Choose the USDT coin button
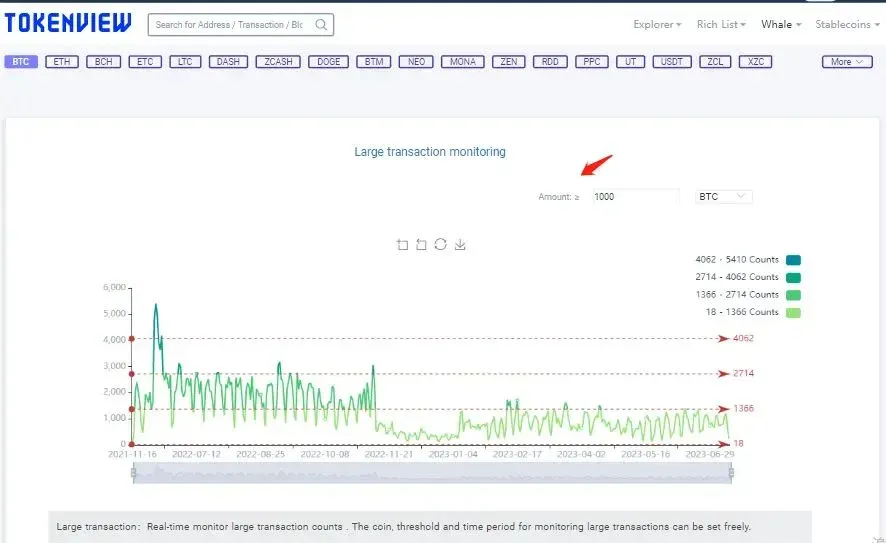 click(672, 62)
